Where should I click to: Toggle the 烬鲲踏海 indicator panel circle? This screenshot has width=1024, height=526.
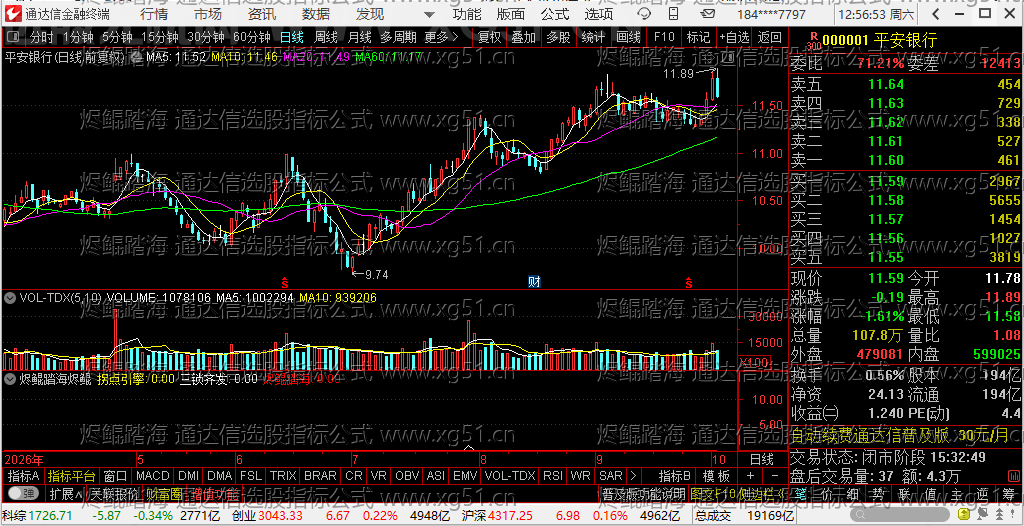point(10,378)
